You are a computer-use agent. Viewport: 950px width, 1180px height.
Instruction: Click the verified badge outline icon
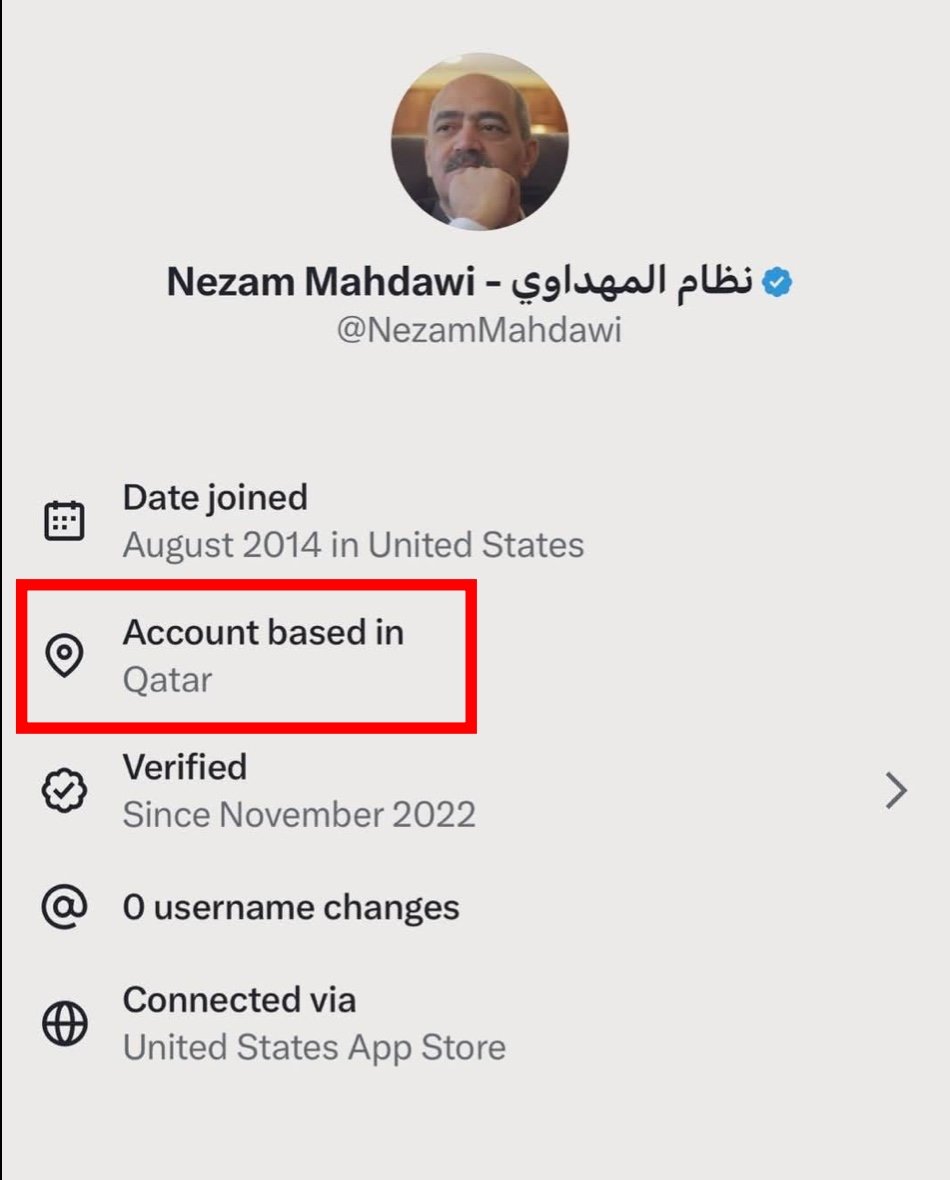pyautogui.click(x=65, y=791)
